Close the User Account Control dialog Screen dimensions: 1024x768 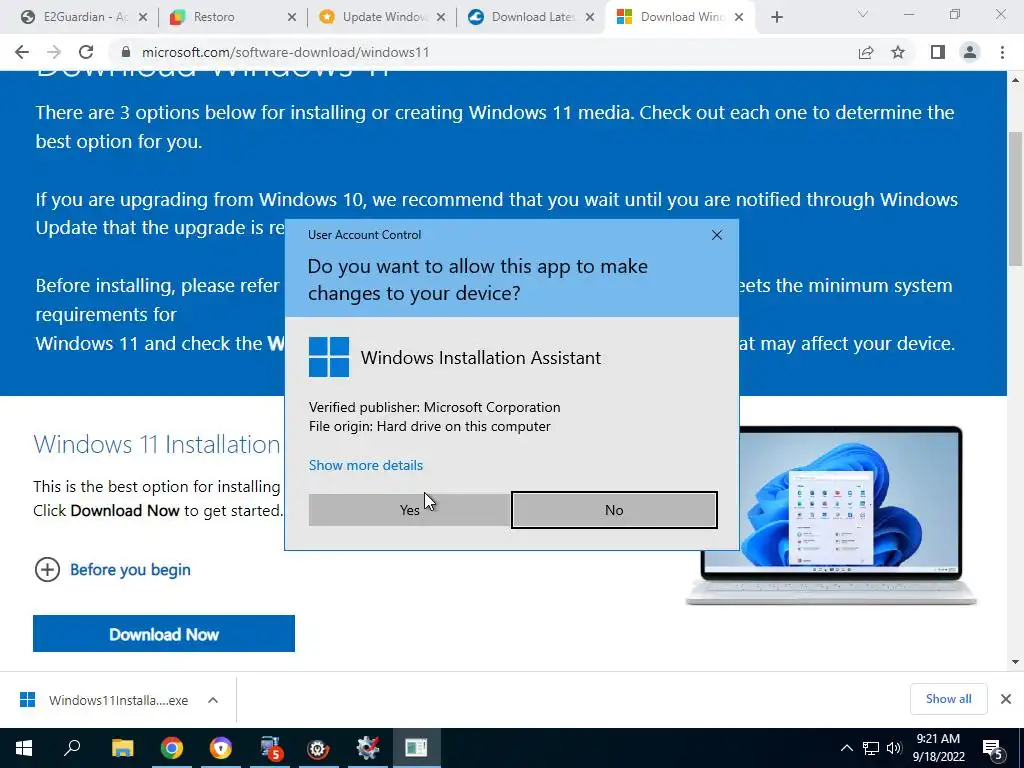pos(716,235)
